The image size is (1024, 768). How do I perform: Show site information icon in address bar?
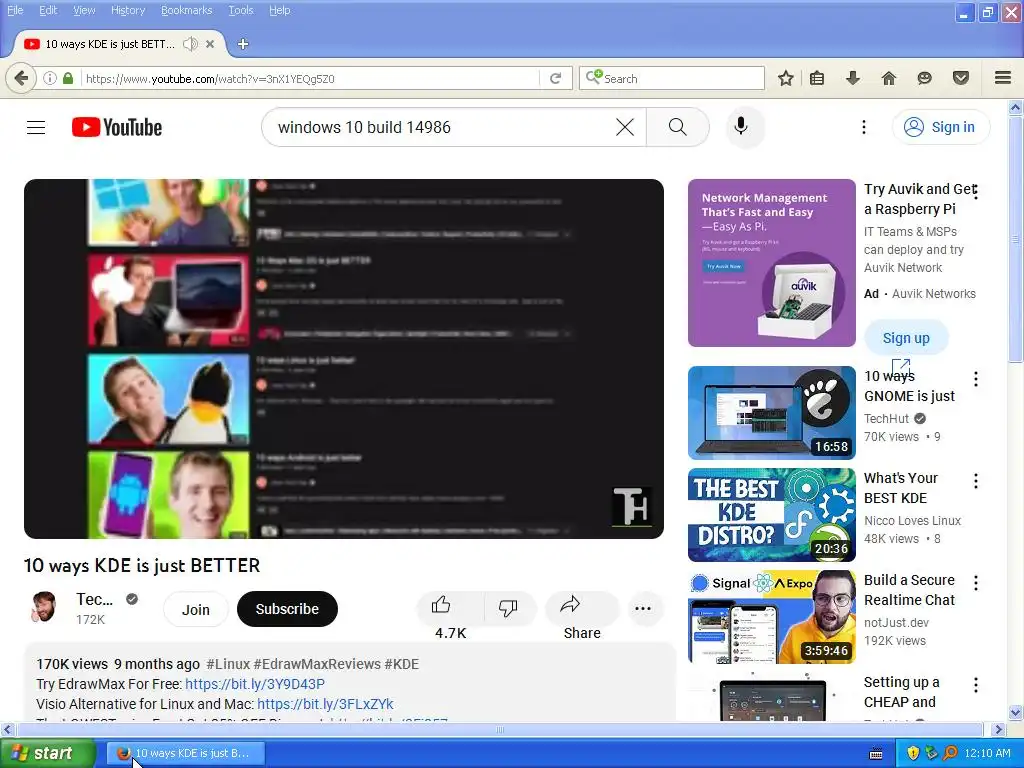[50, 78]
